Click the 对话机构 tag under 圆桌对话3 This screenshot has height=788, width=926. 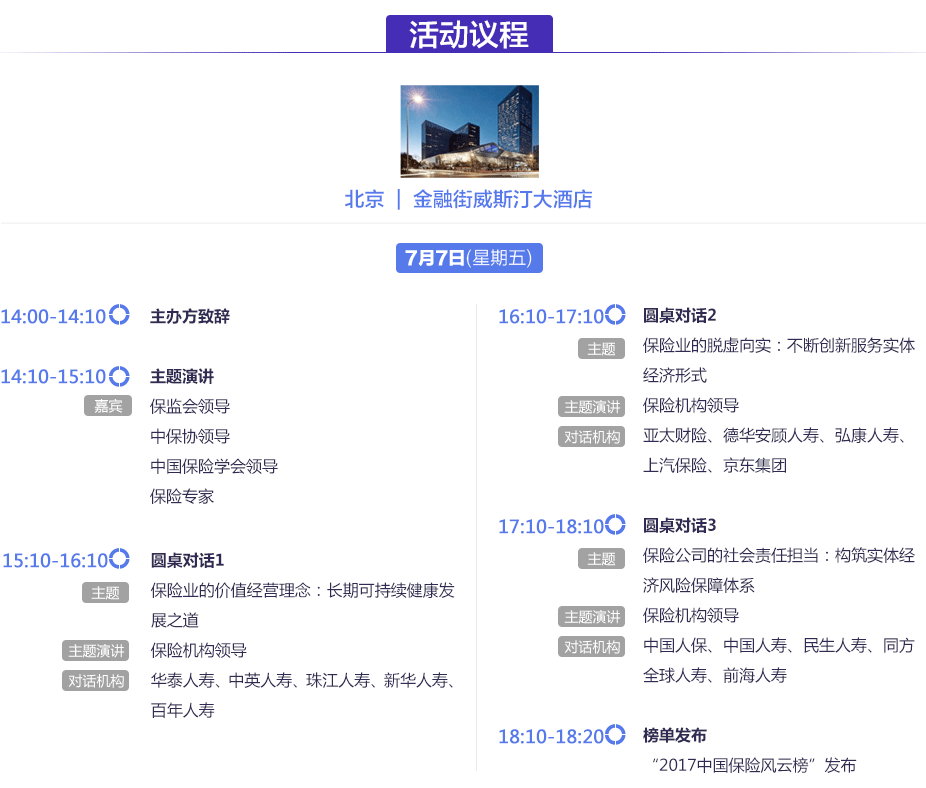pos(592,647)
